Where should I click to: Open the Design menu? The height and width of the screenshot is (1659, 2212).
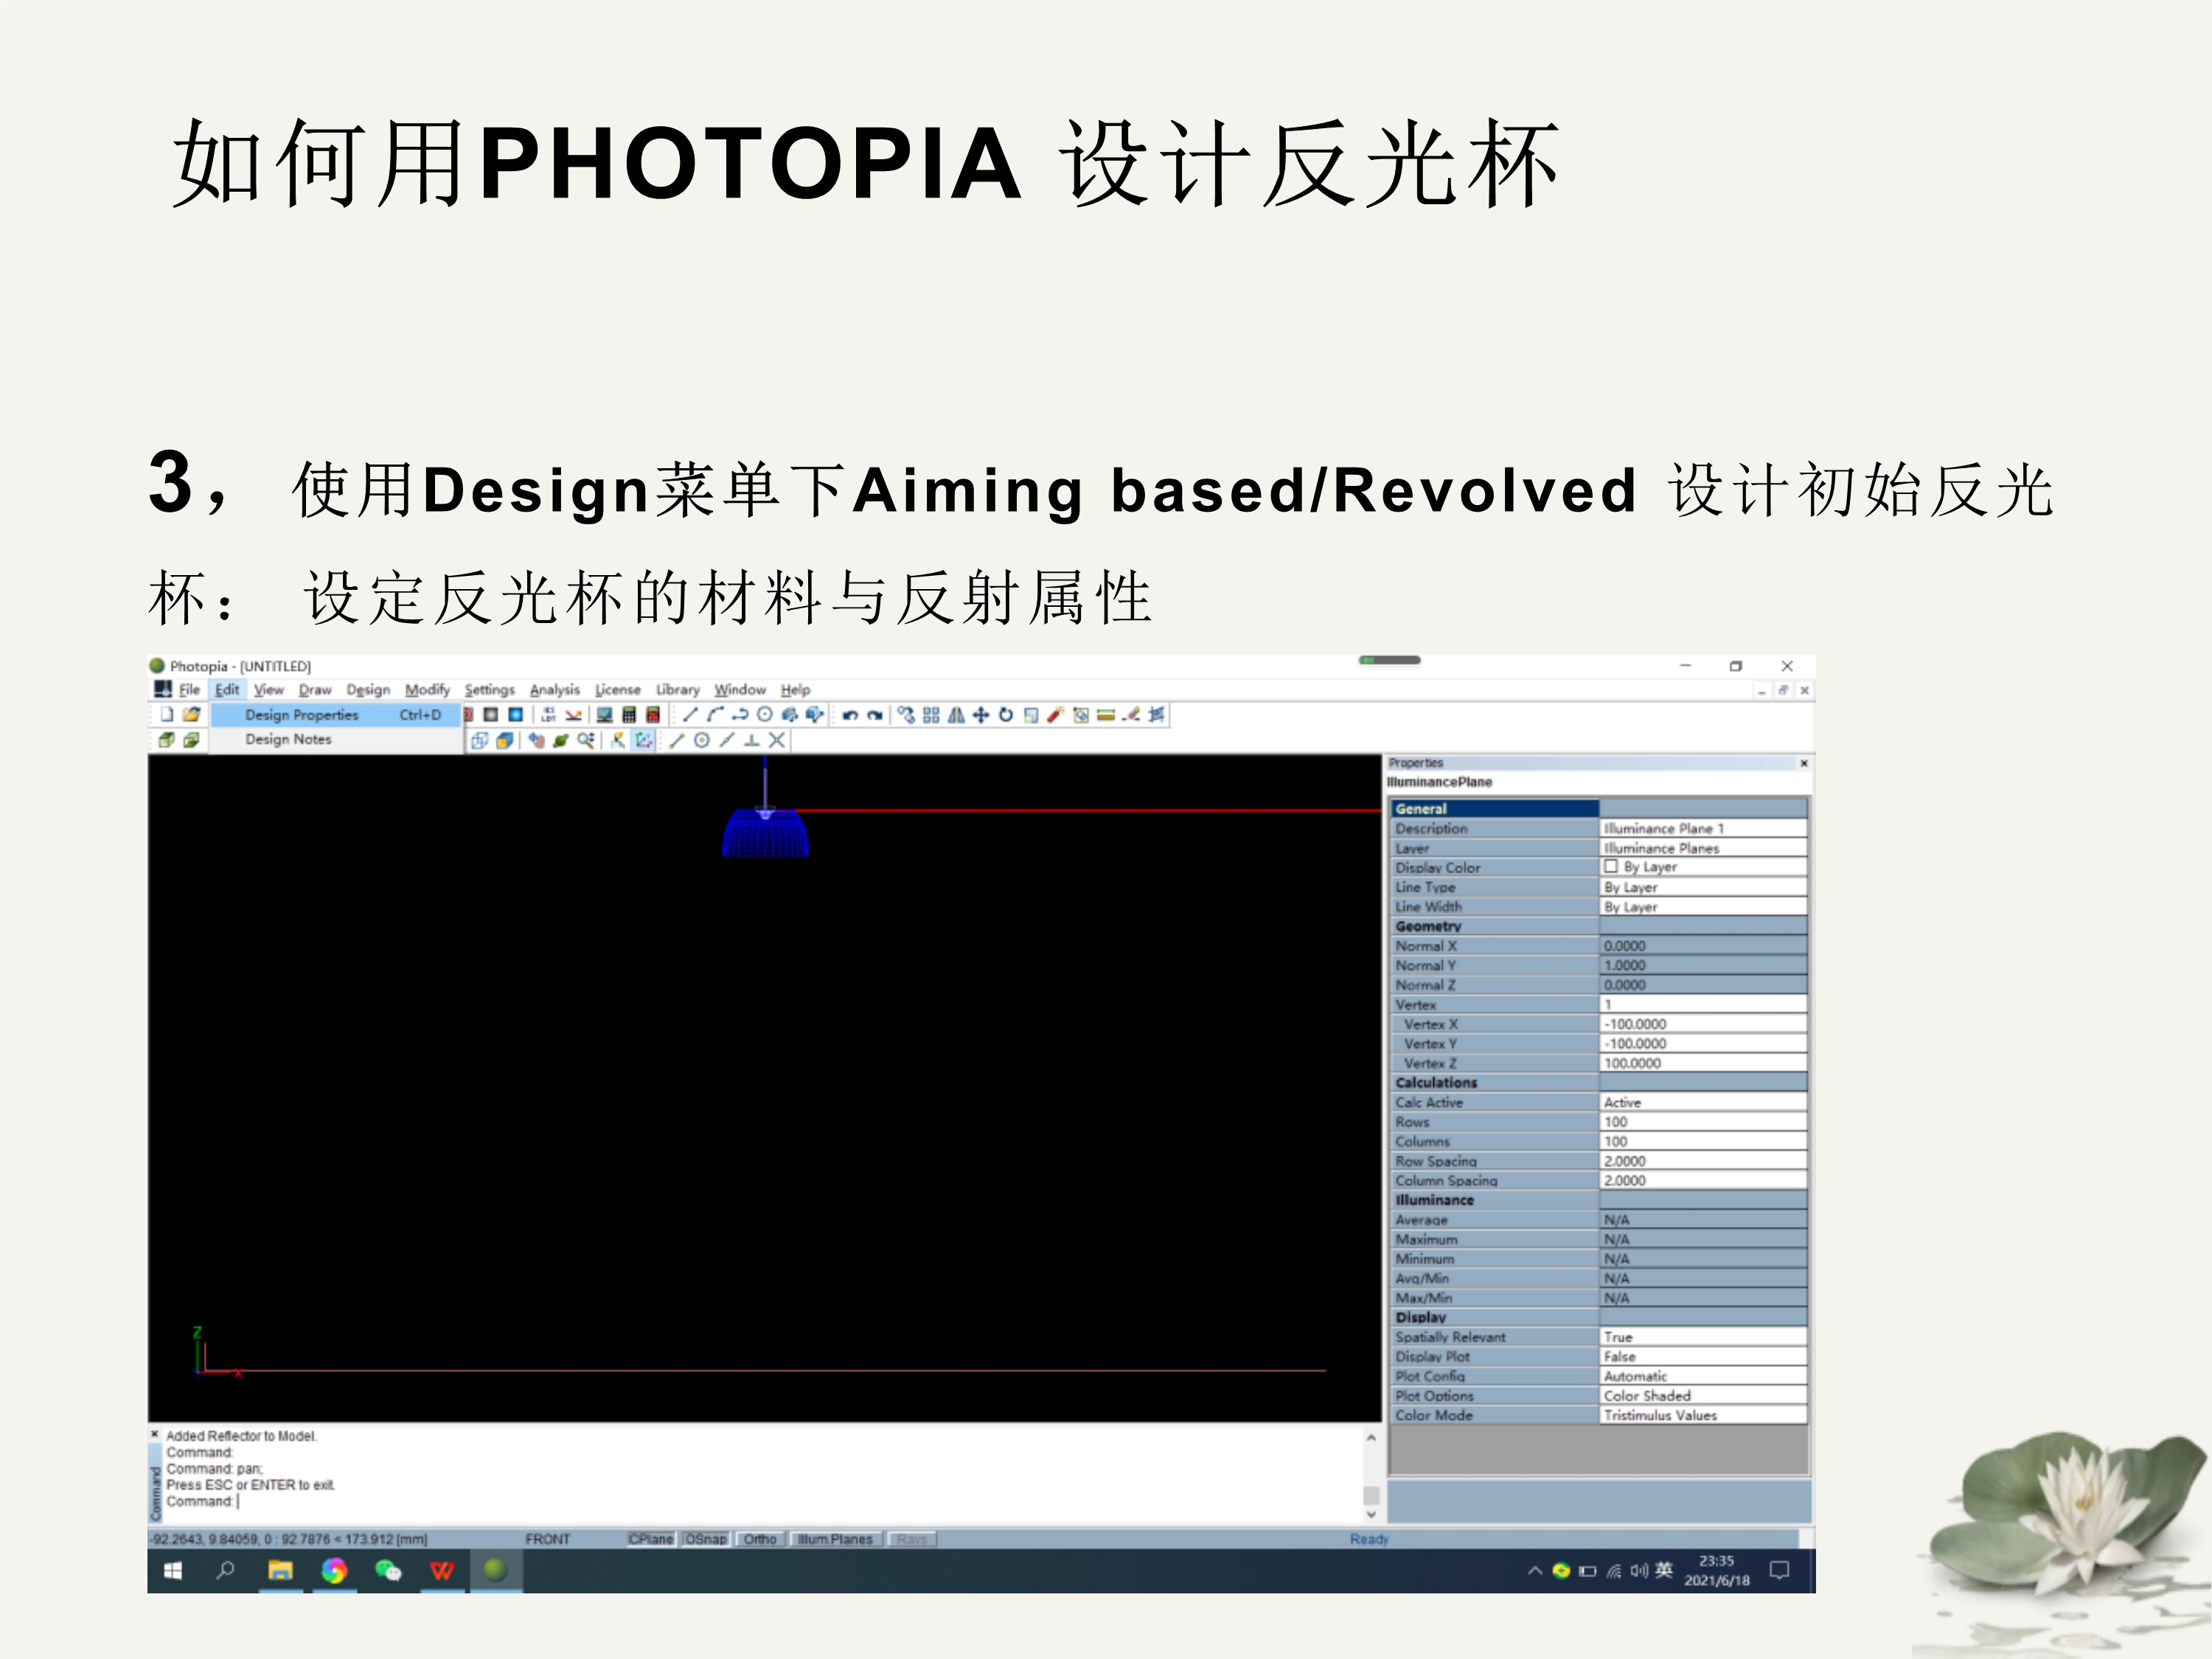pyautogui.click(x=368, y=690)
